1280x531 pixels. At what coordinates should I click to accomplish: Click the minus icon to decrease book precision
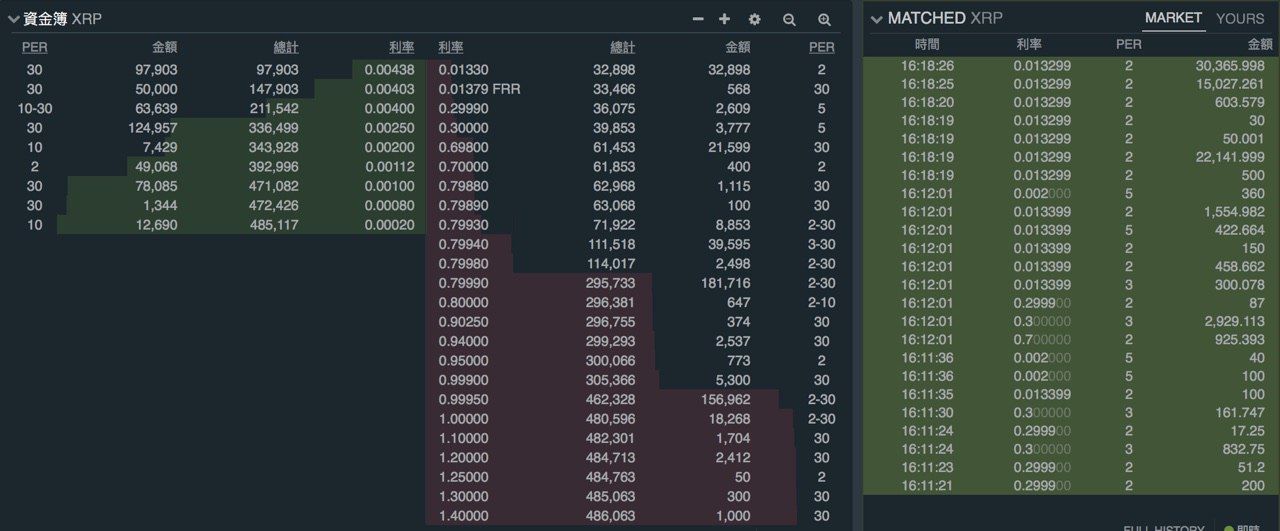tap(698, 19)
